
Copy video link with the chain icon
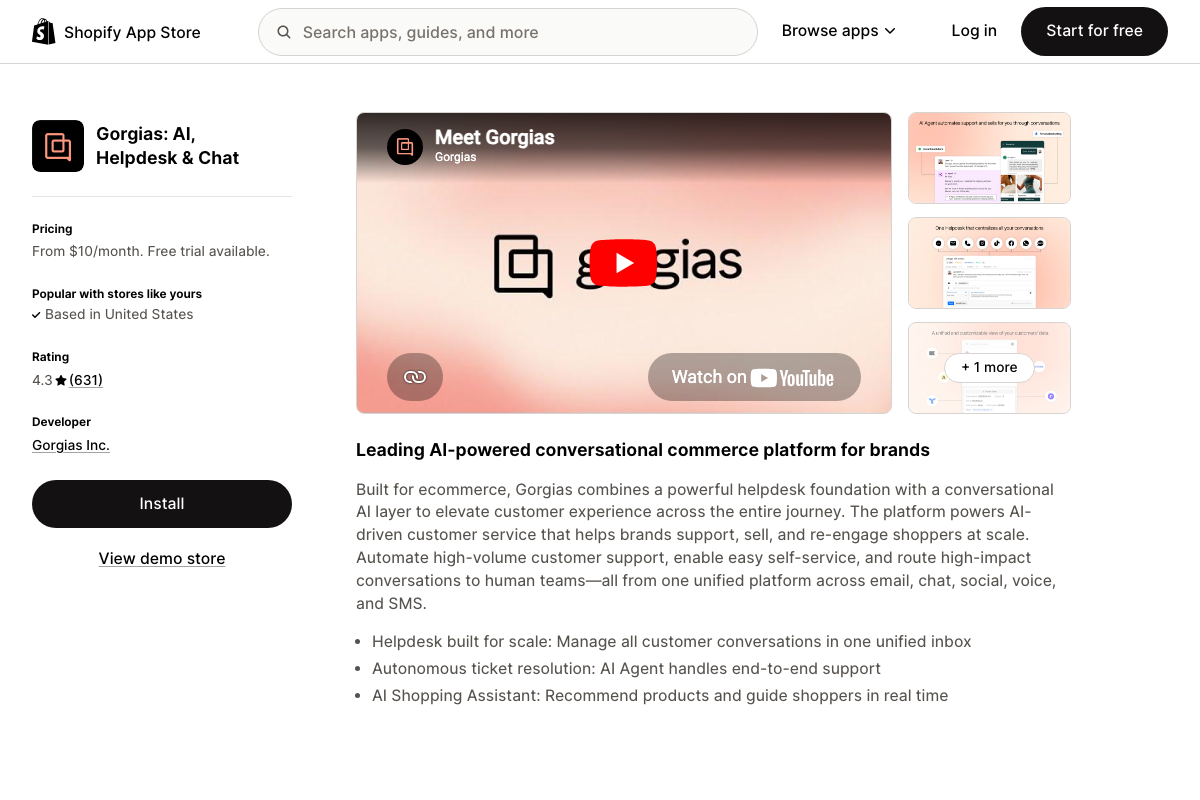point(415,377)
